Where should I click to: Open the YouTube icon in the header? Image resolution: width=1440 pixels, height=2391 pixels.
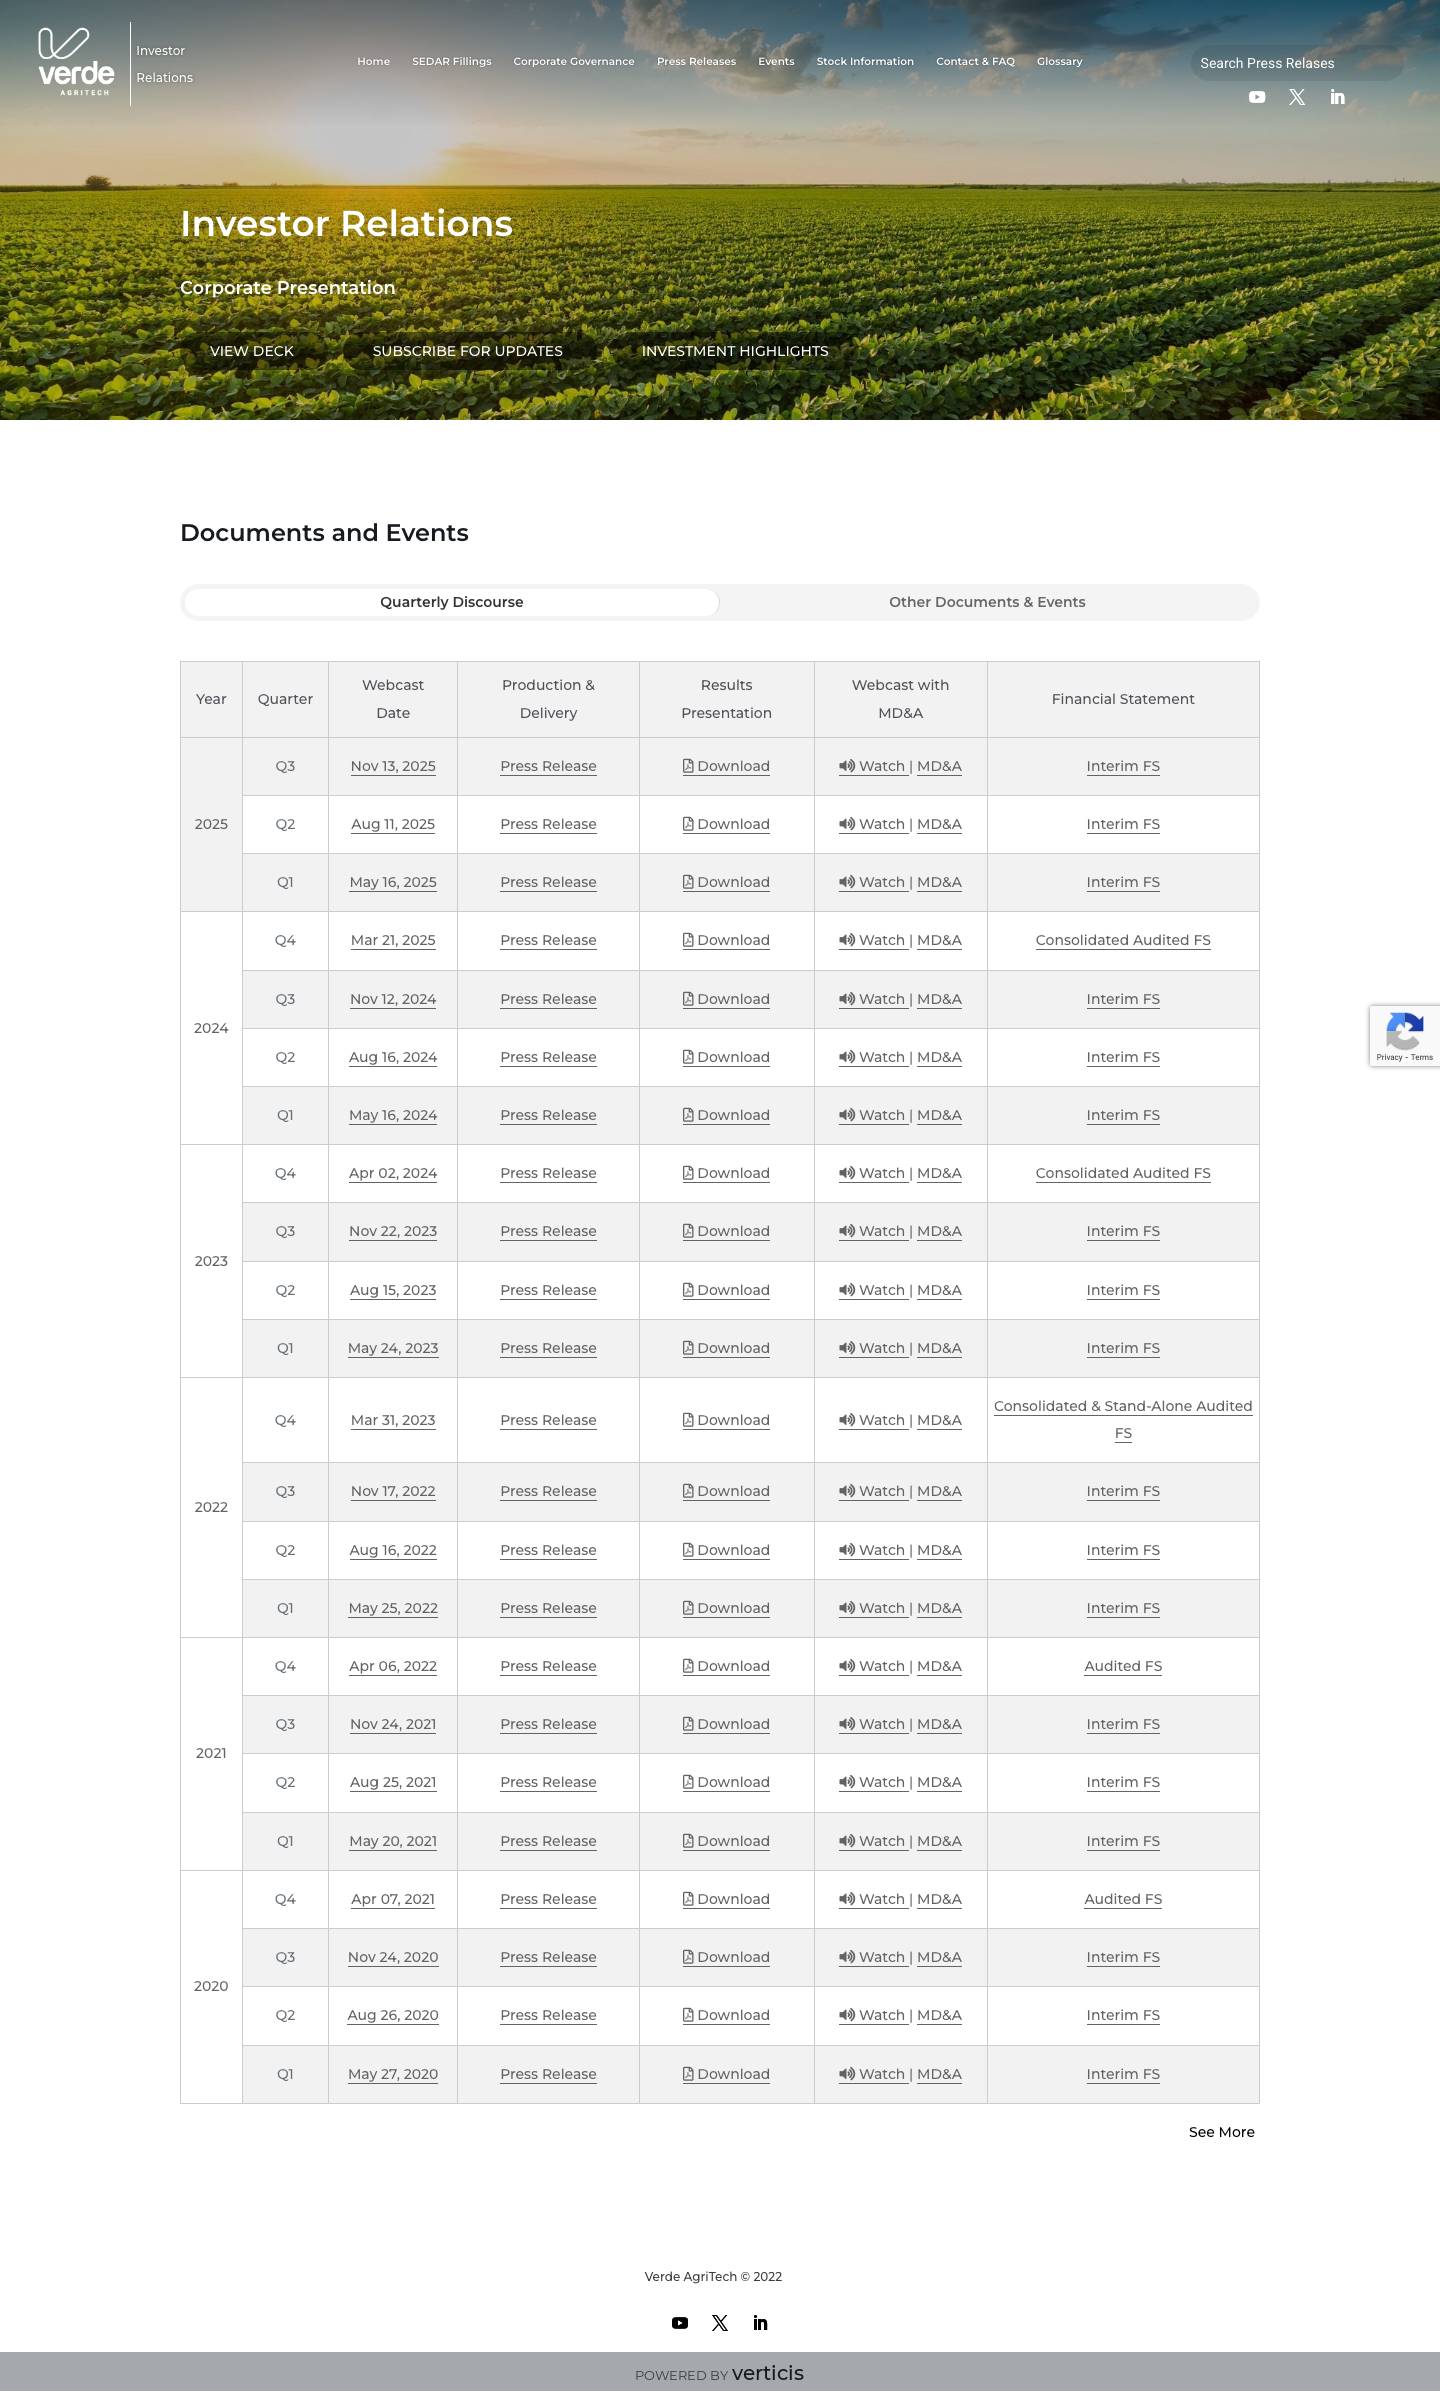[x=1257, y=97]
